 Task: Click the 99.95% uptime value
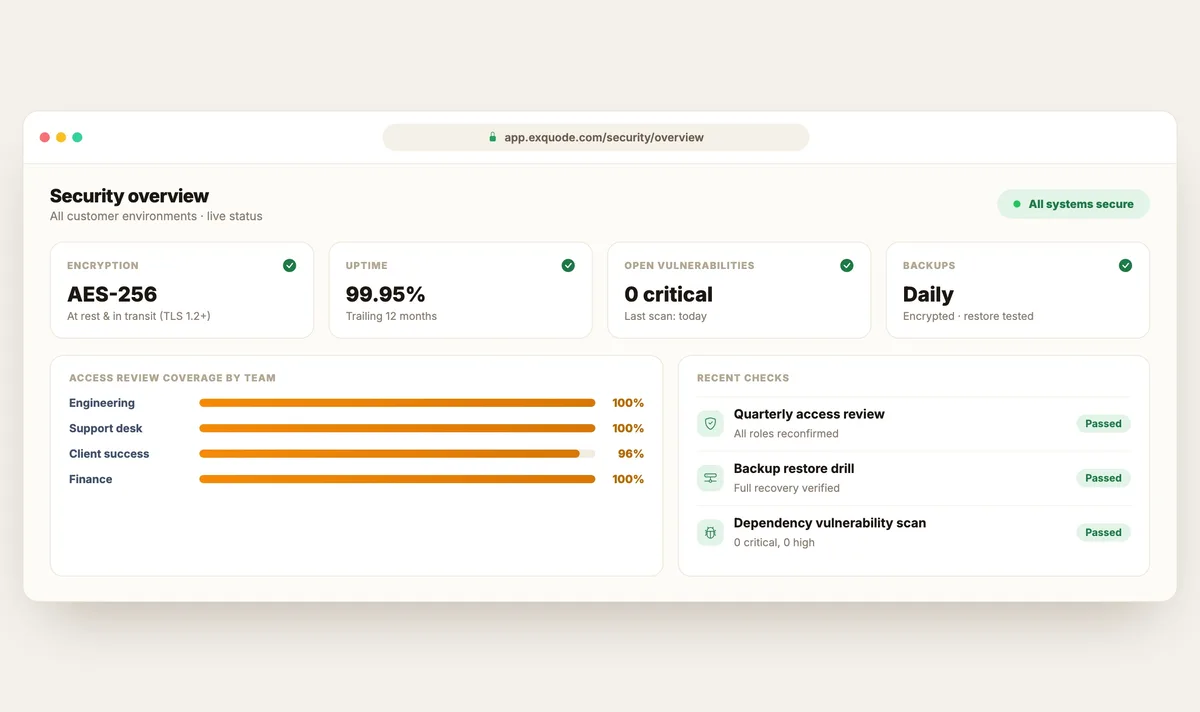pos(385,294)
